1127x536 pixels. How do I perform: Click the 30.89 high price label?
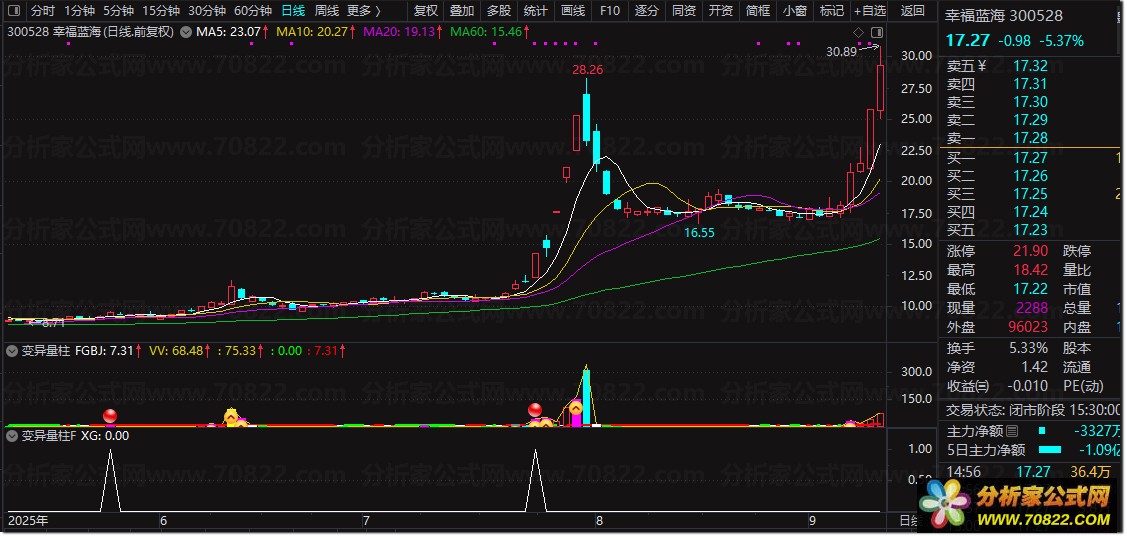[x=841, y=51]
